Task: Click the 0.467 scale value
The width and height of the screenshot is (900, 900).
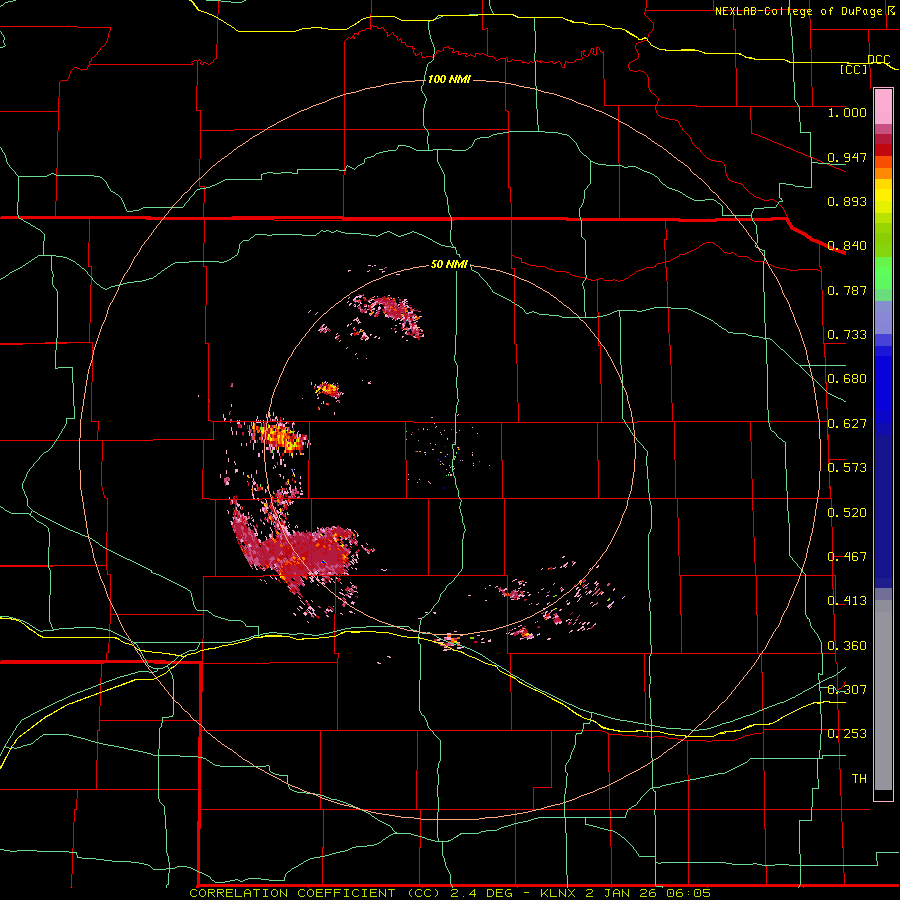Action: (x=847, y=557)
